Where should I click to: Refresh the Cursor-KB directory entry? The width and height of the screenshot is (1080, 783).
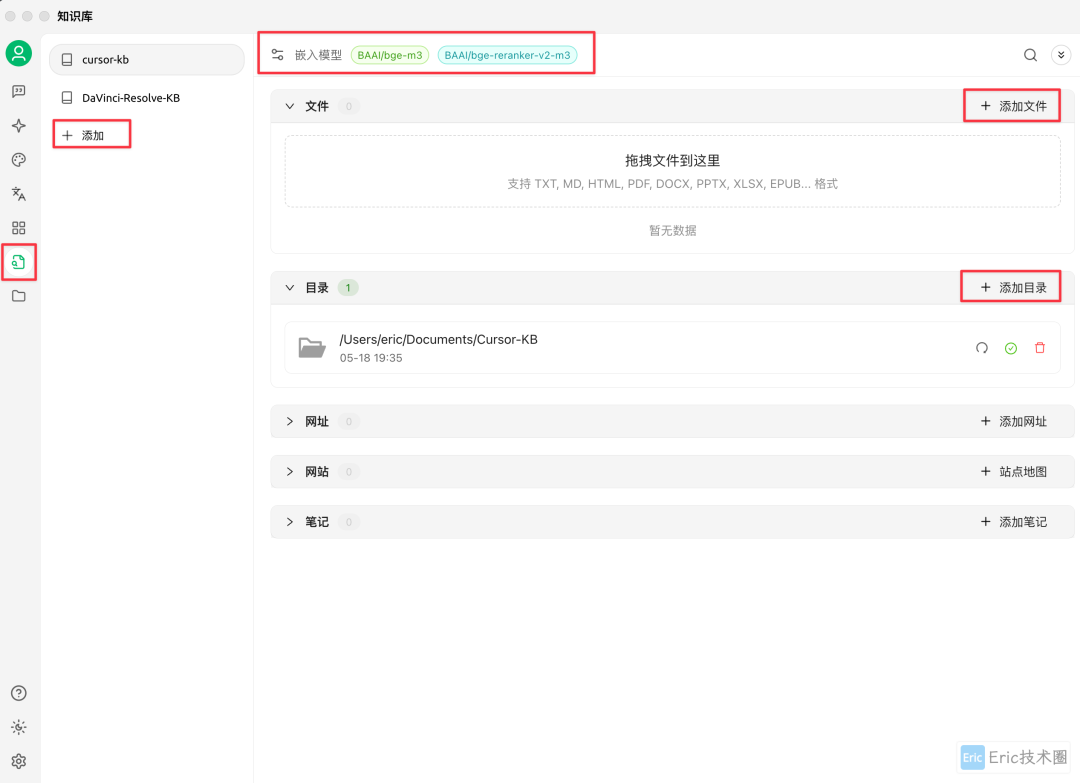(x=982, y=348)
